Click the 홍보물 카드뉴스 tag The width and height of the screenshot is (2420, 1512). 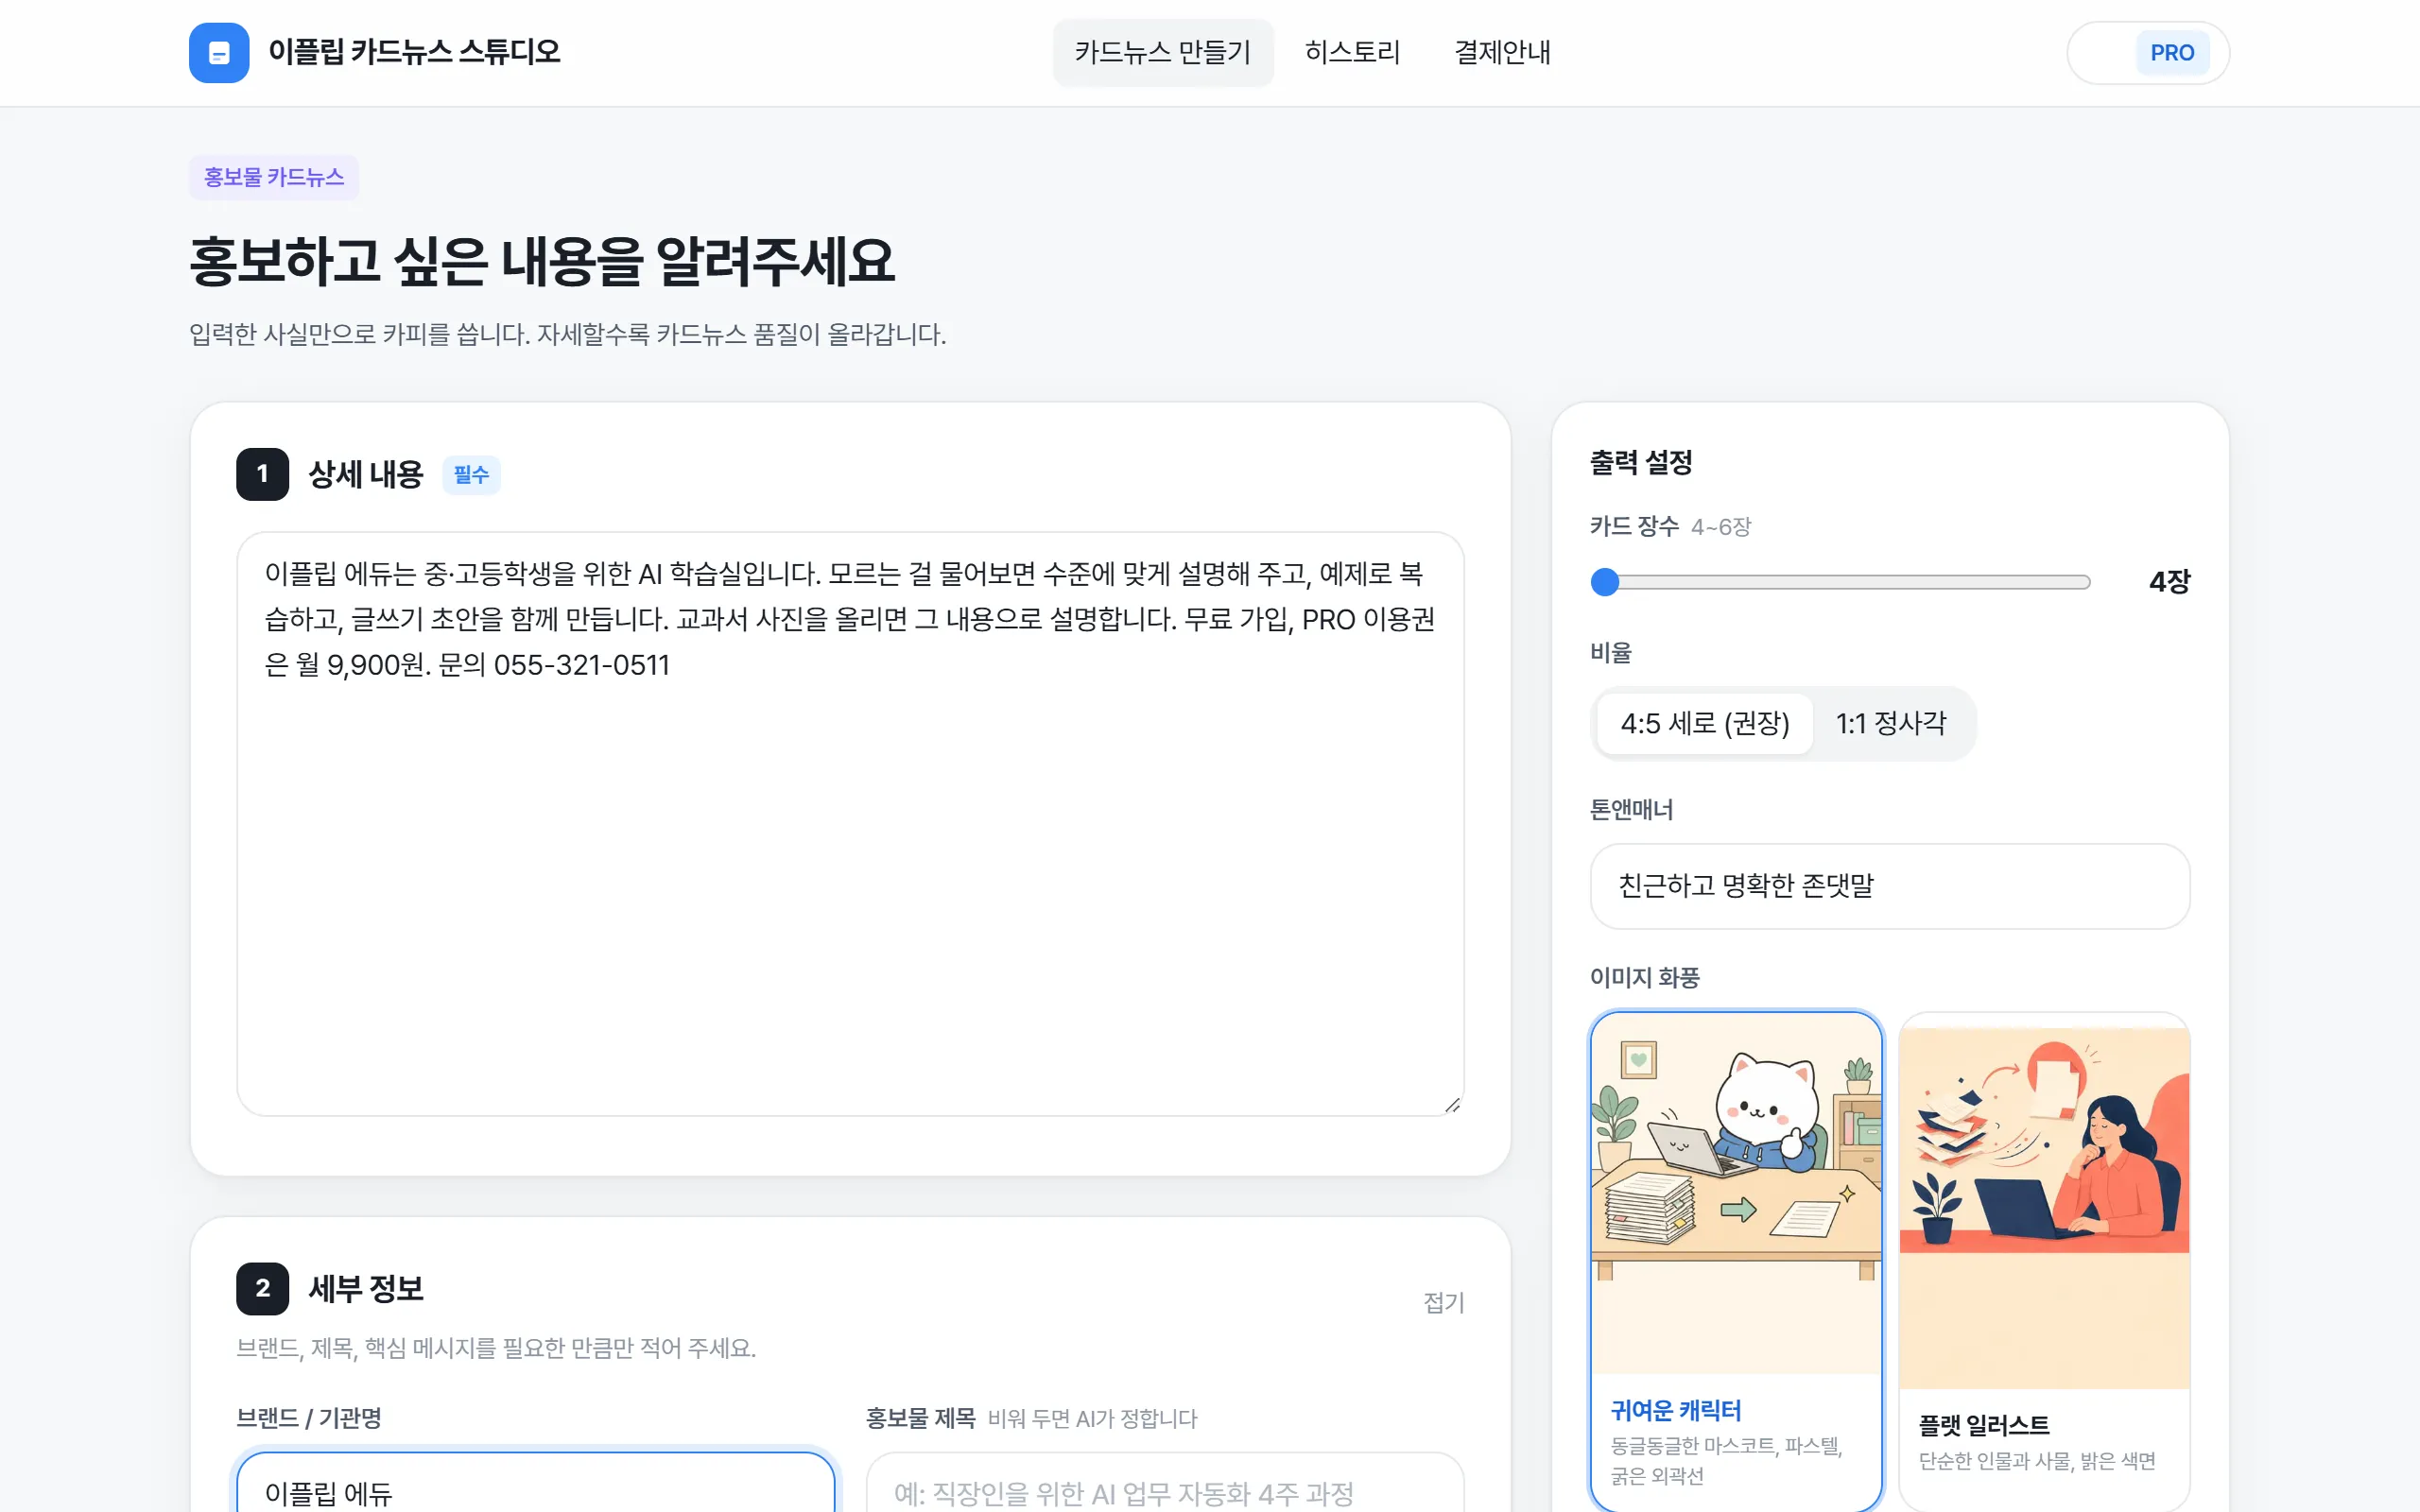point(274,177)
